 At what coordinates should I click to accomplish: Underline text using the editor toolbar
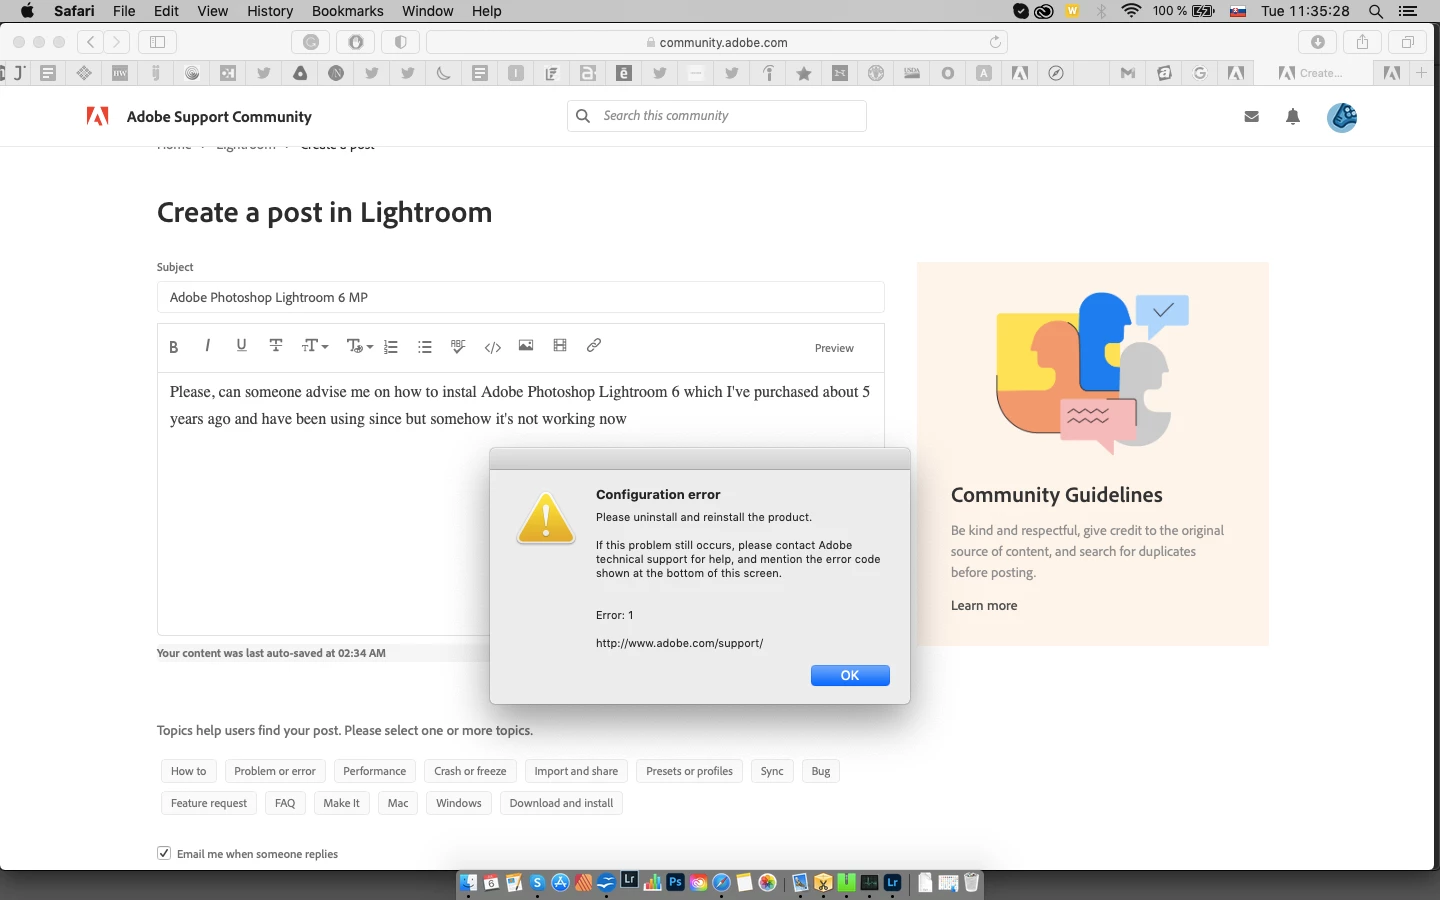point(241,346)
